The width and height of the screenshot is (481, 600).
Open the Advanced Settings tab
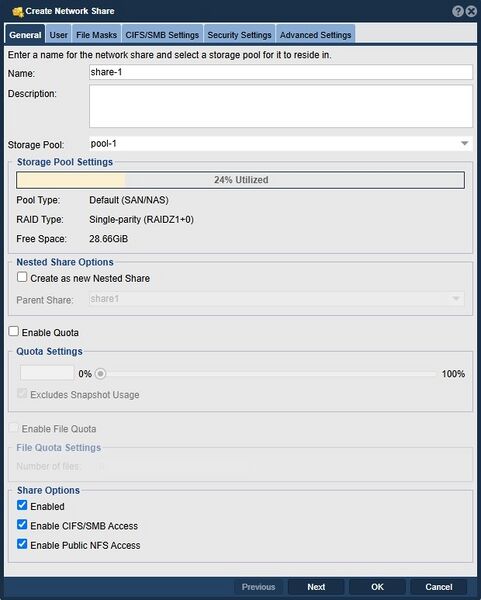click(x=315, y=35)
